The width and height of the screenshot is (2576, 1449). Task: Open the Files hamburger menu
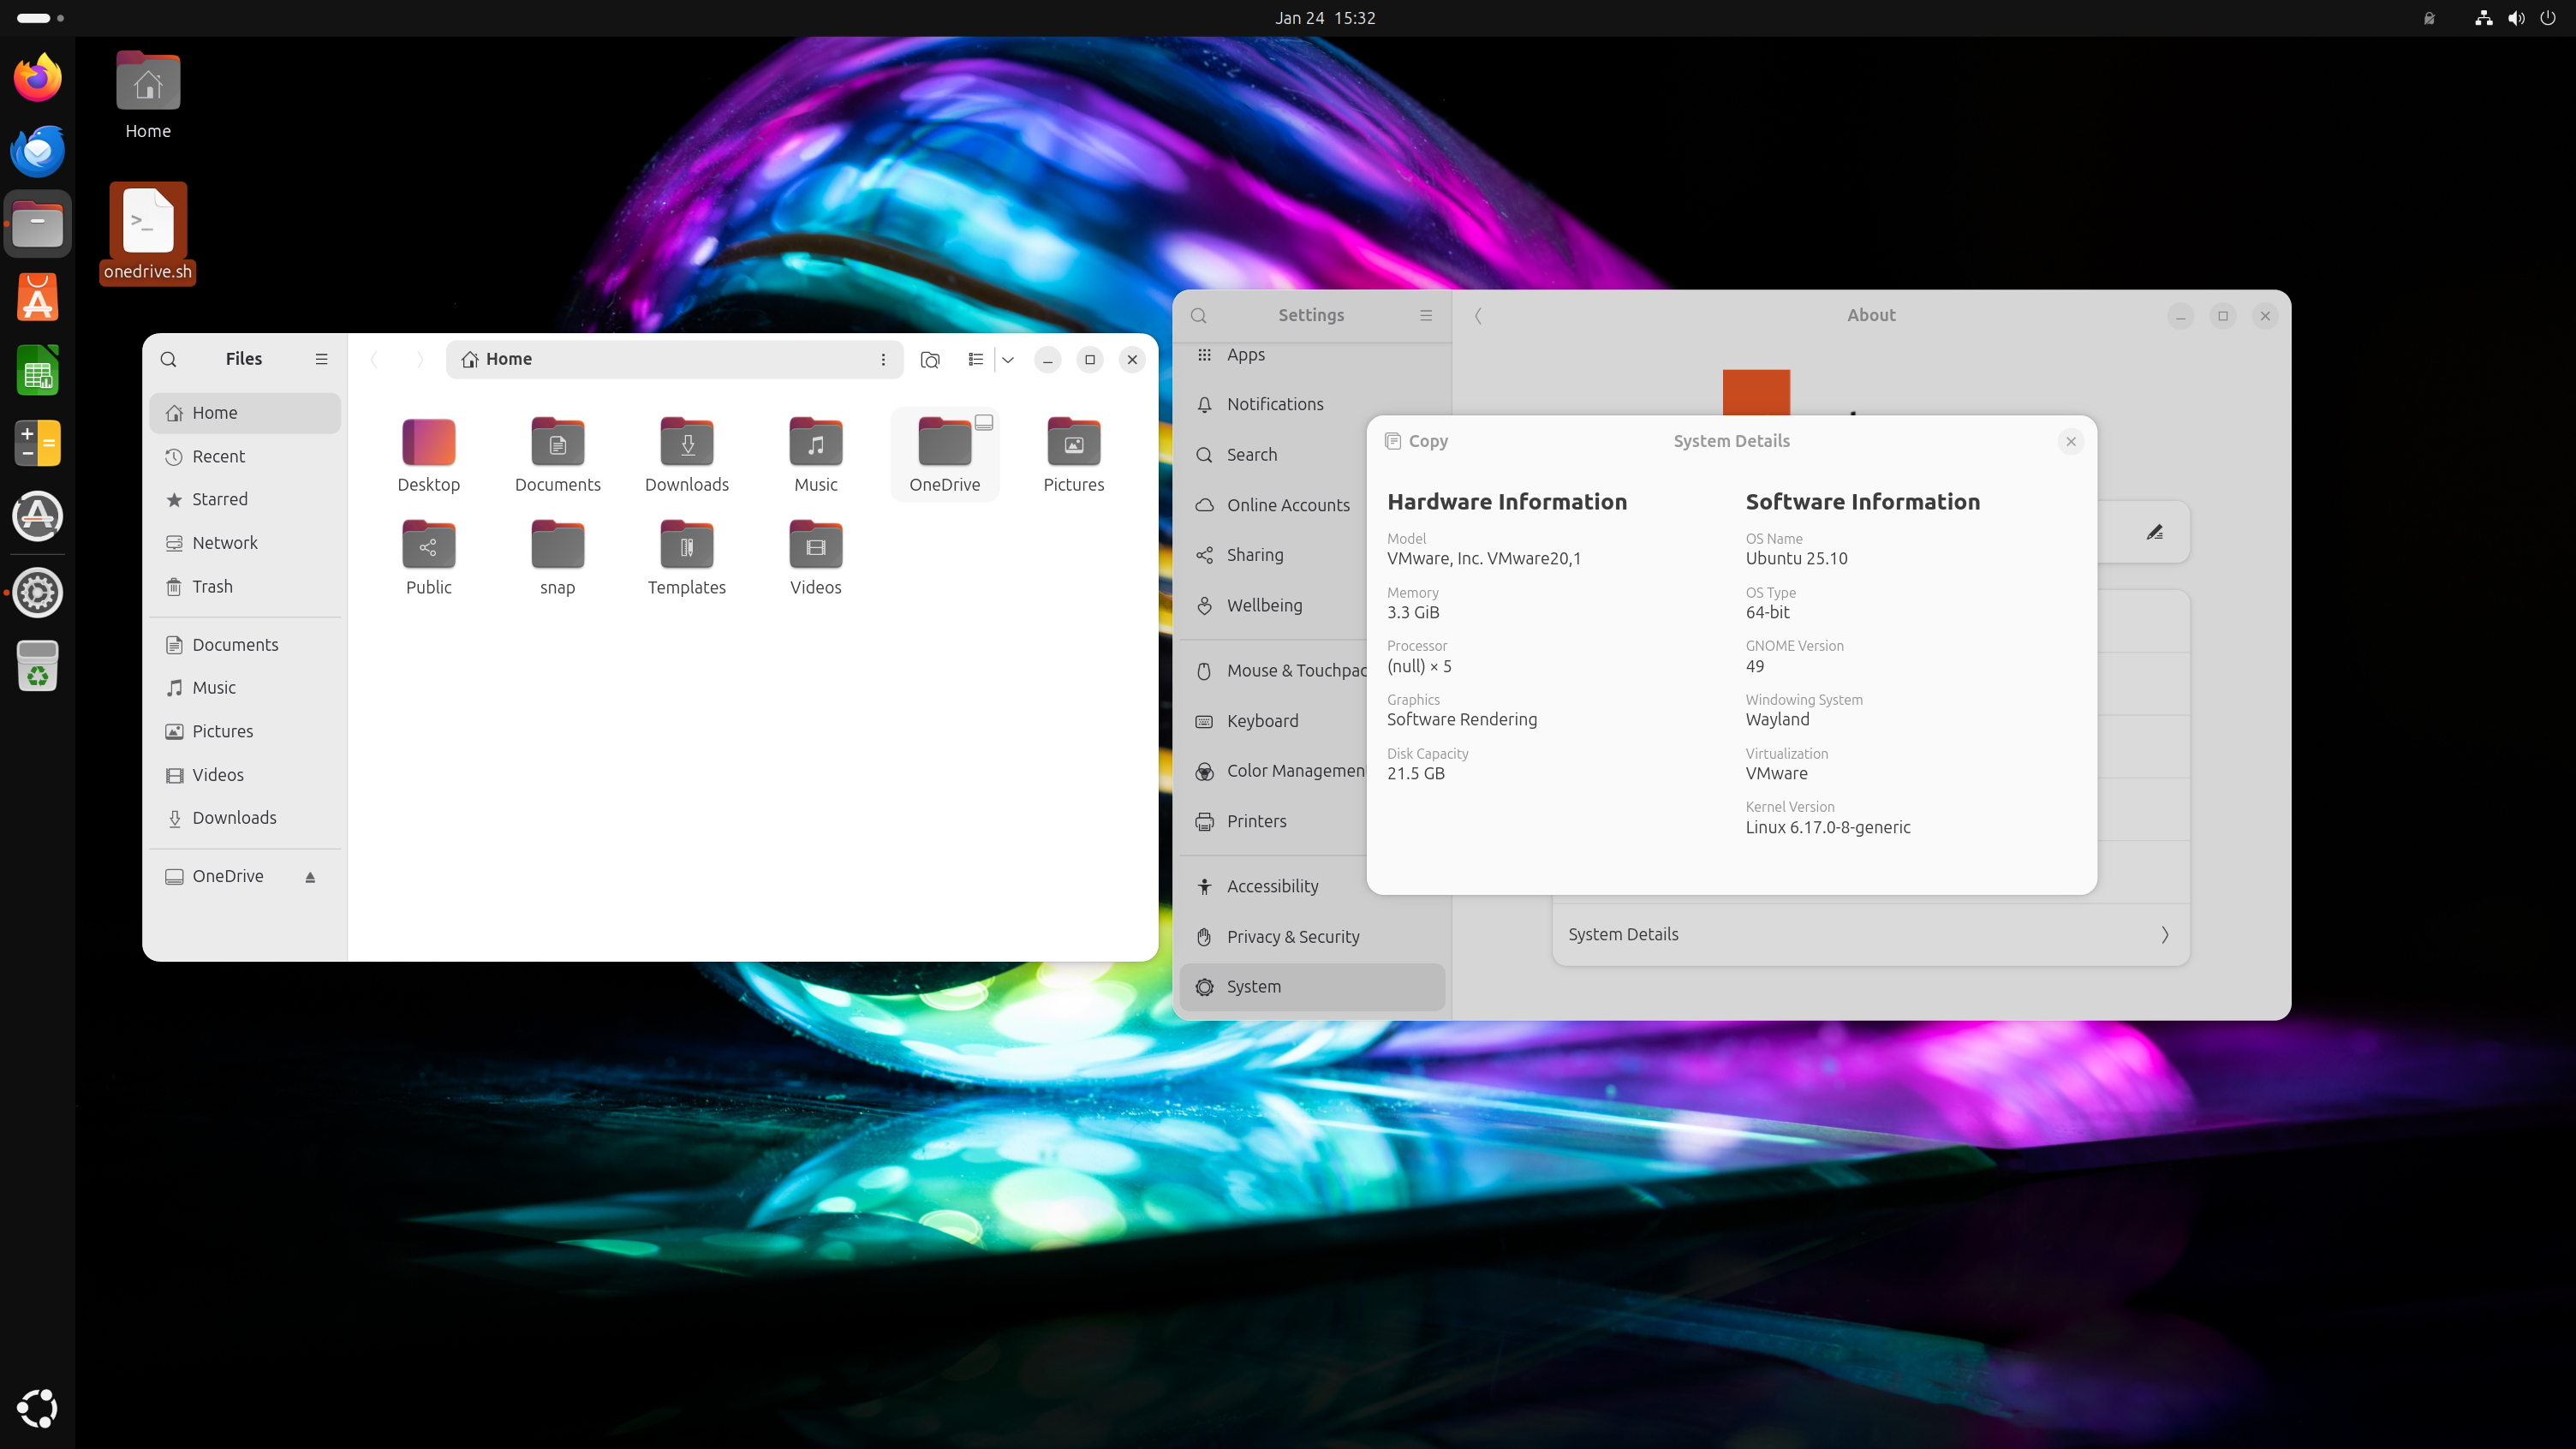tap(321, 359)
